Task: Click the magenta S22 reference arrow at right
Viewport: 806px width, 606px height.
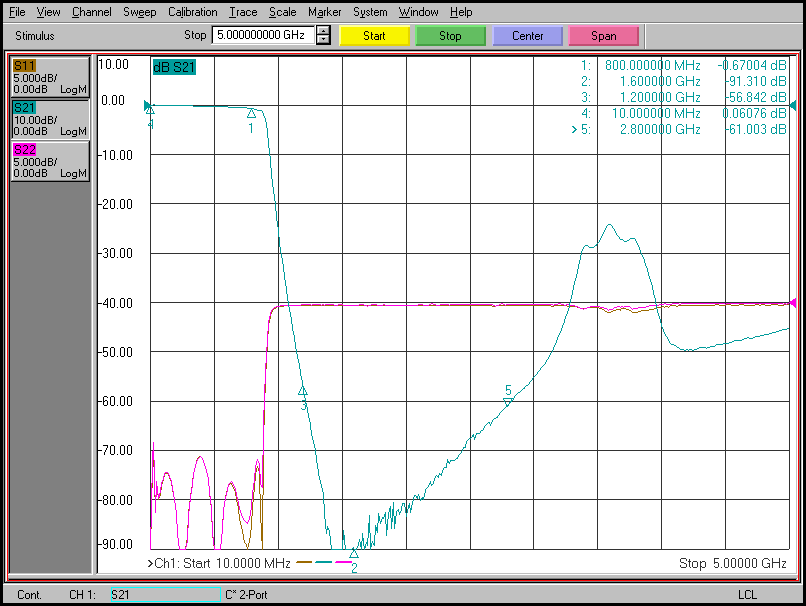Action: (x=793, y=303)
